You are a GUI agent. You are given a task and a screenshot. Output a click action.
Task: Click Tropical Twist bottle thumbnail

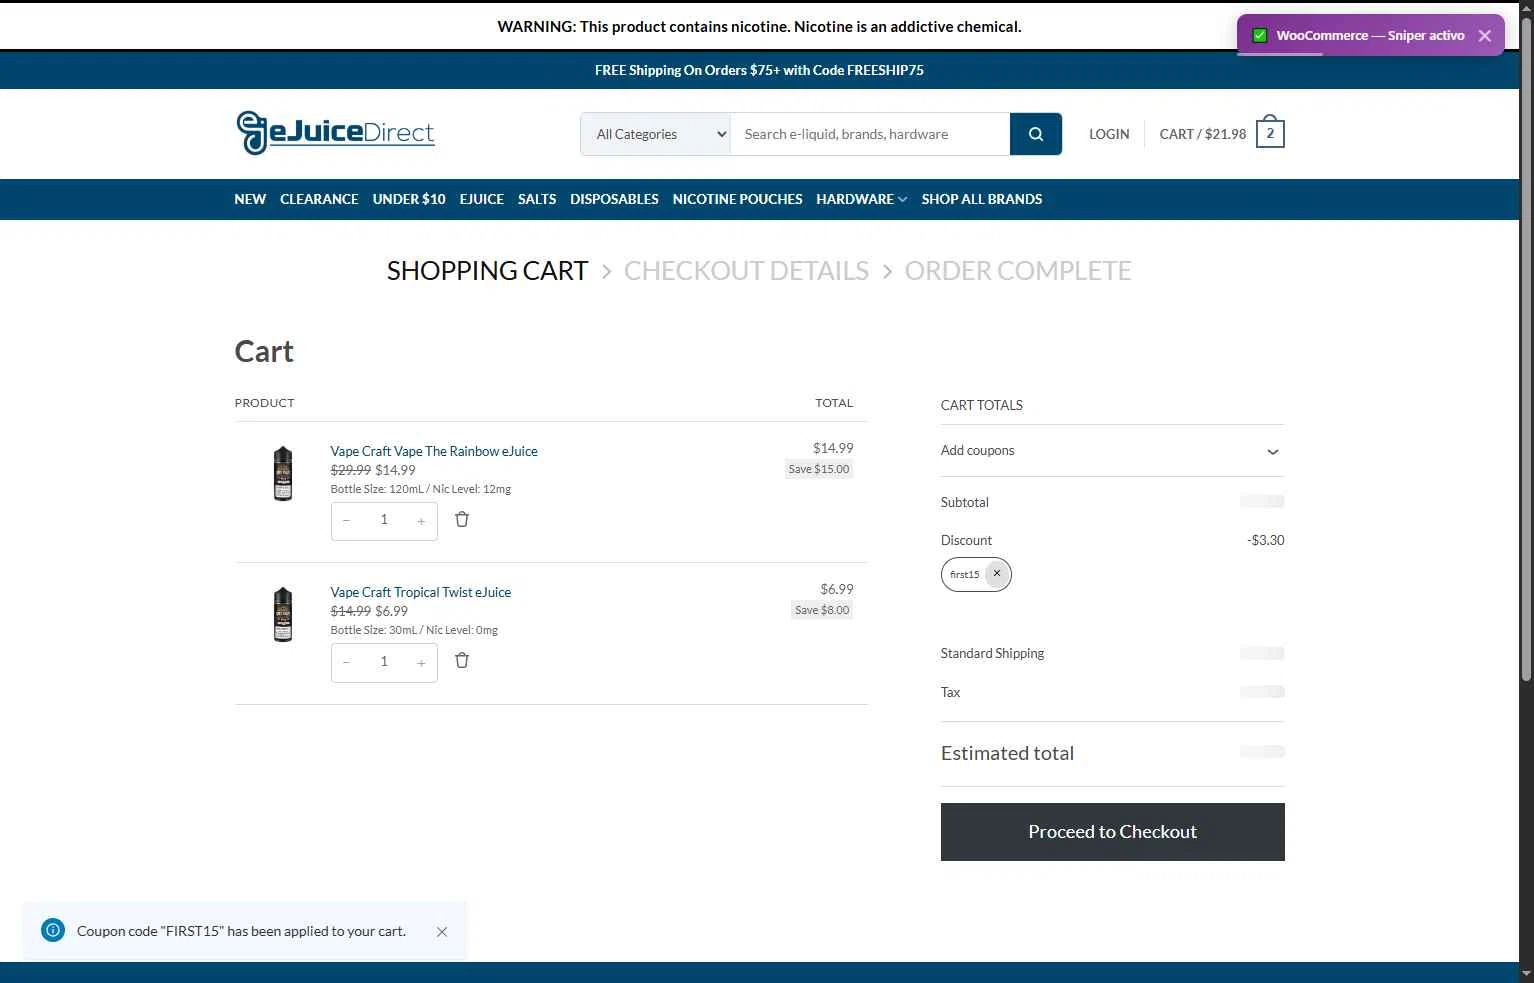point(283,614)
